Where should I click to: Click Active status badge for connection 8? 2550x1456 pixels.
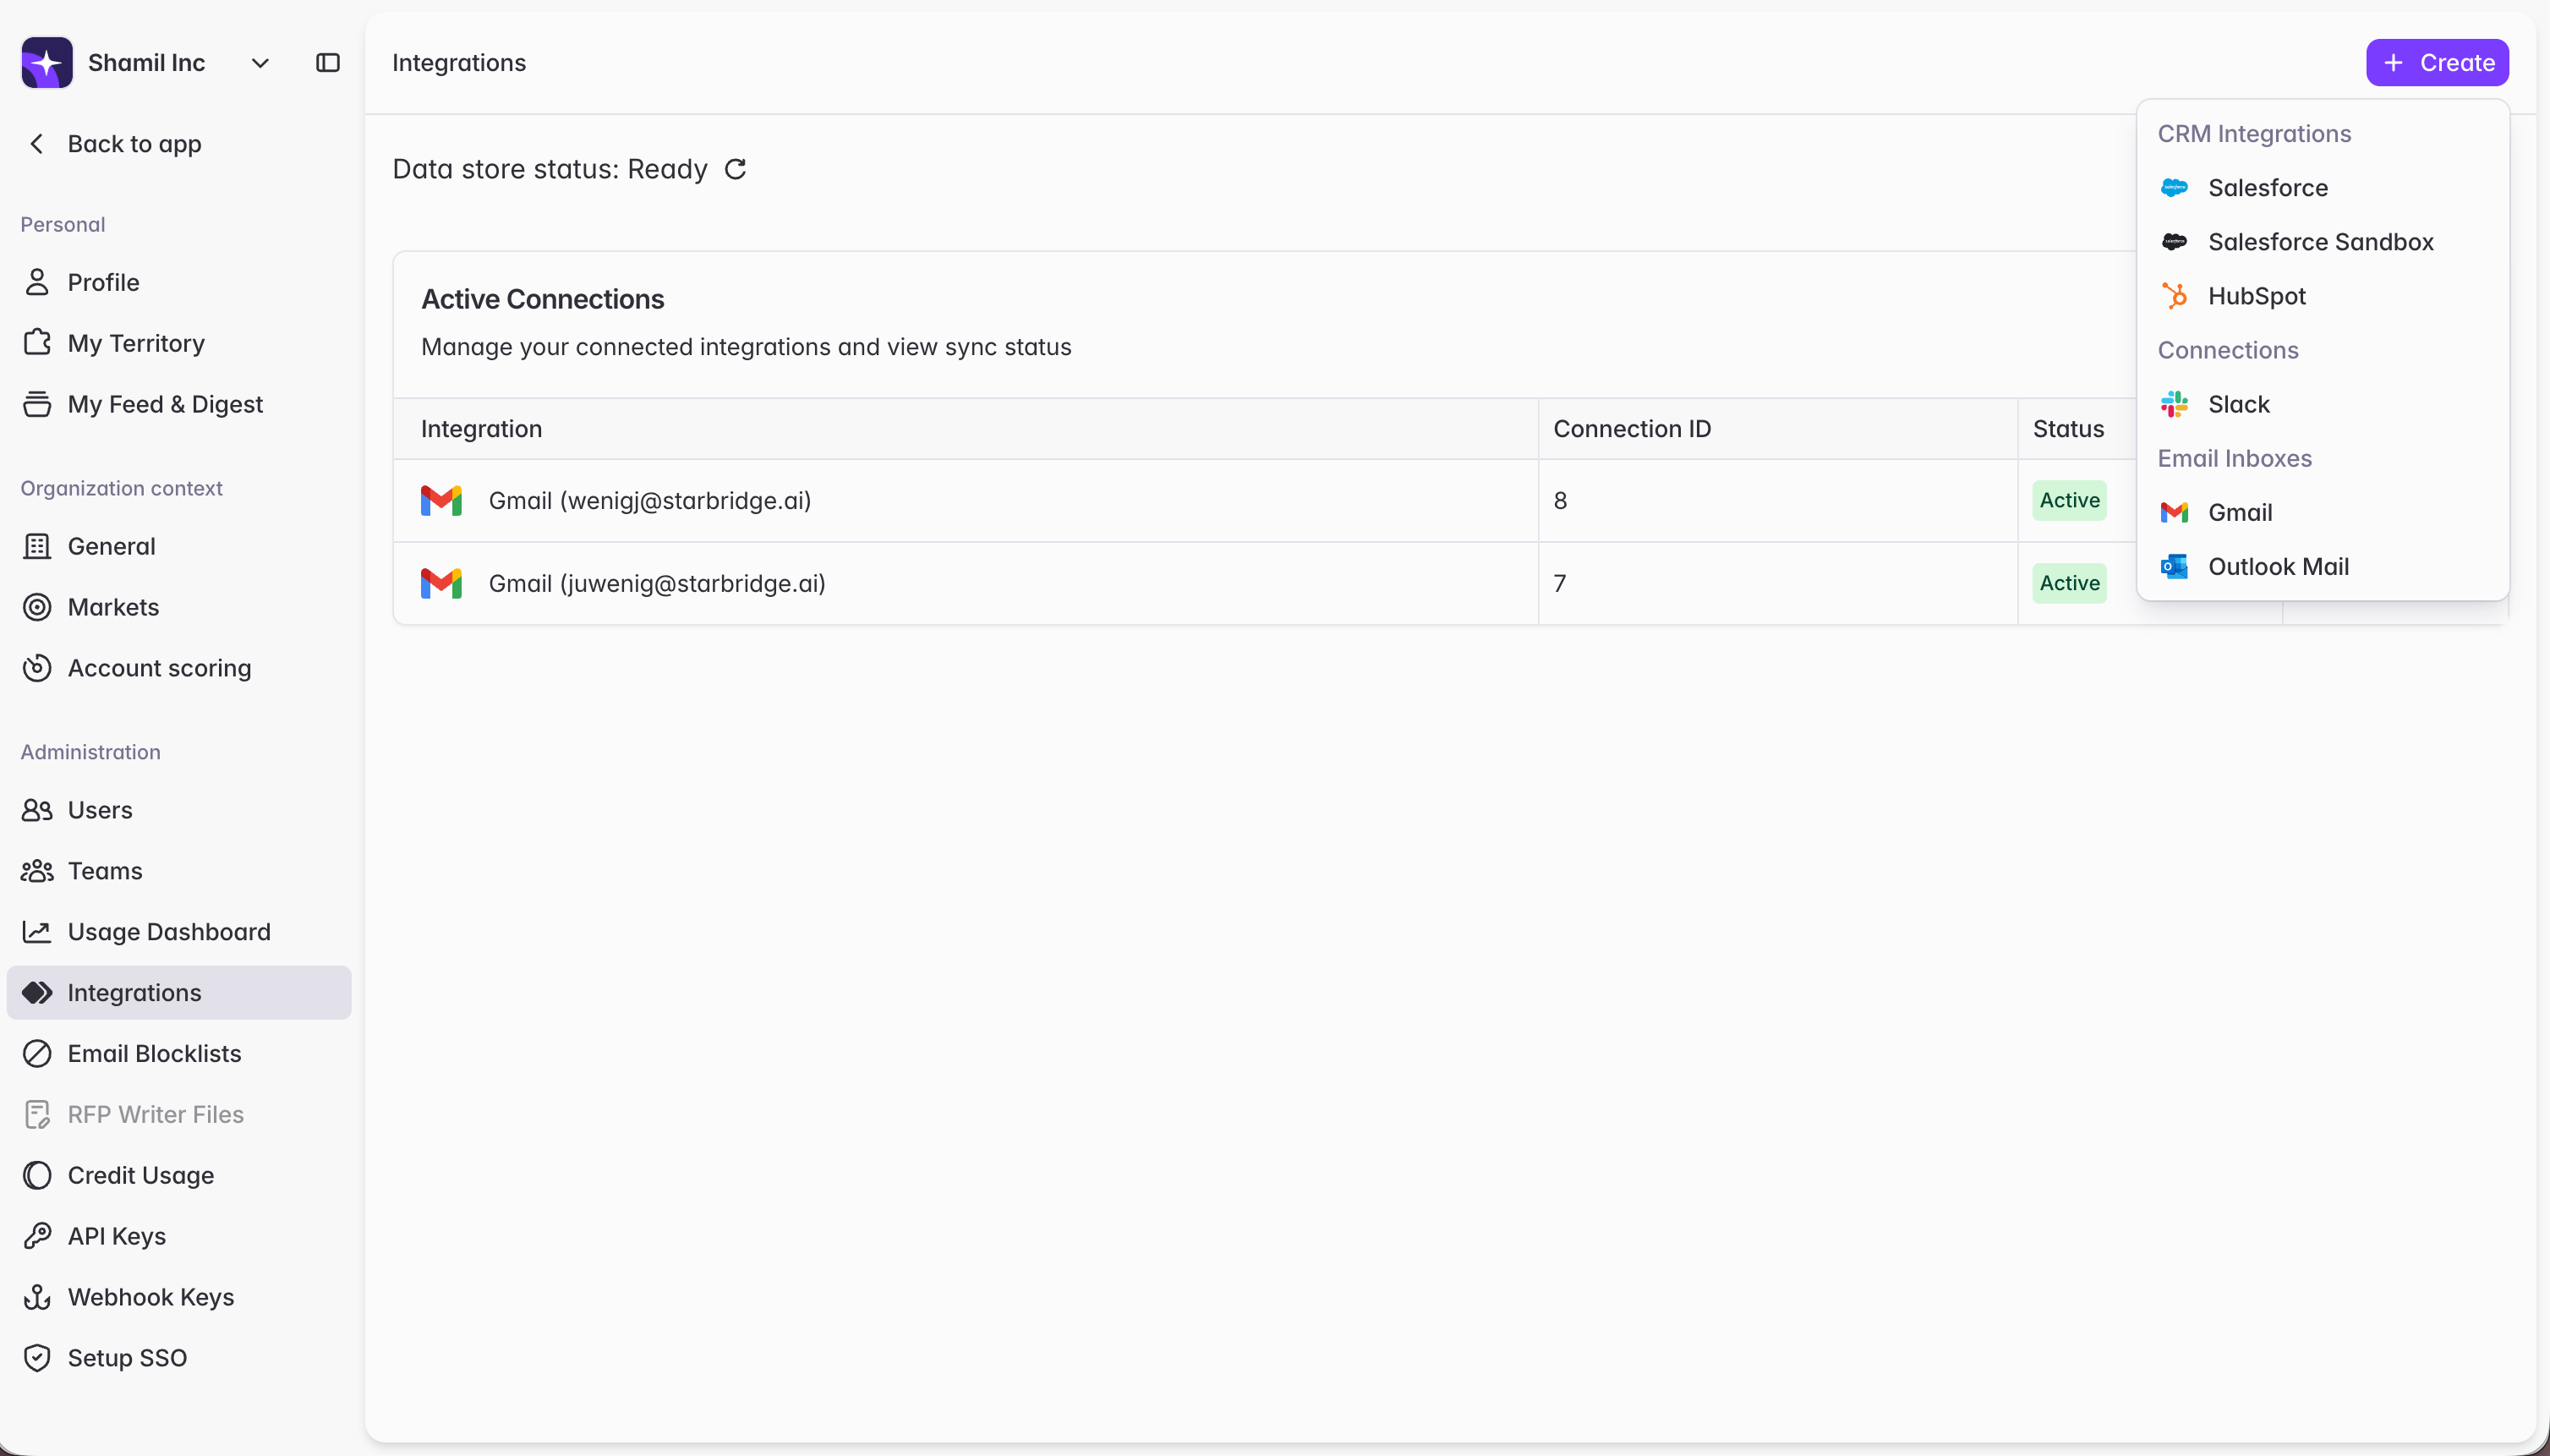tap(2069, 501)
